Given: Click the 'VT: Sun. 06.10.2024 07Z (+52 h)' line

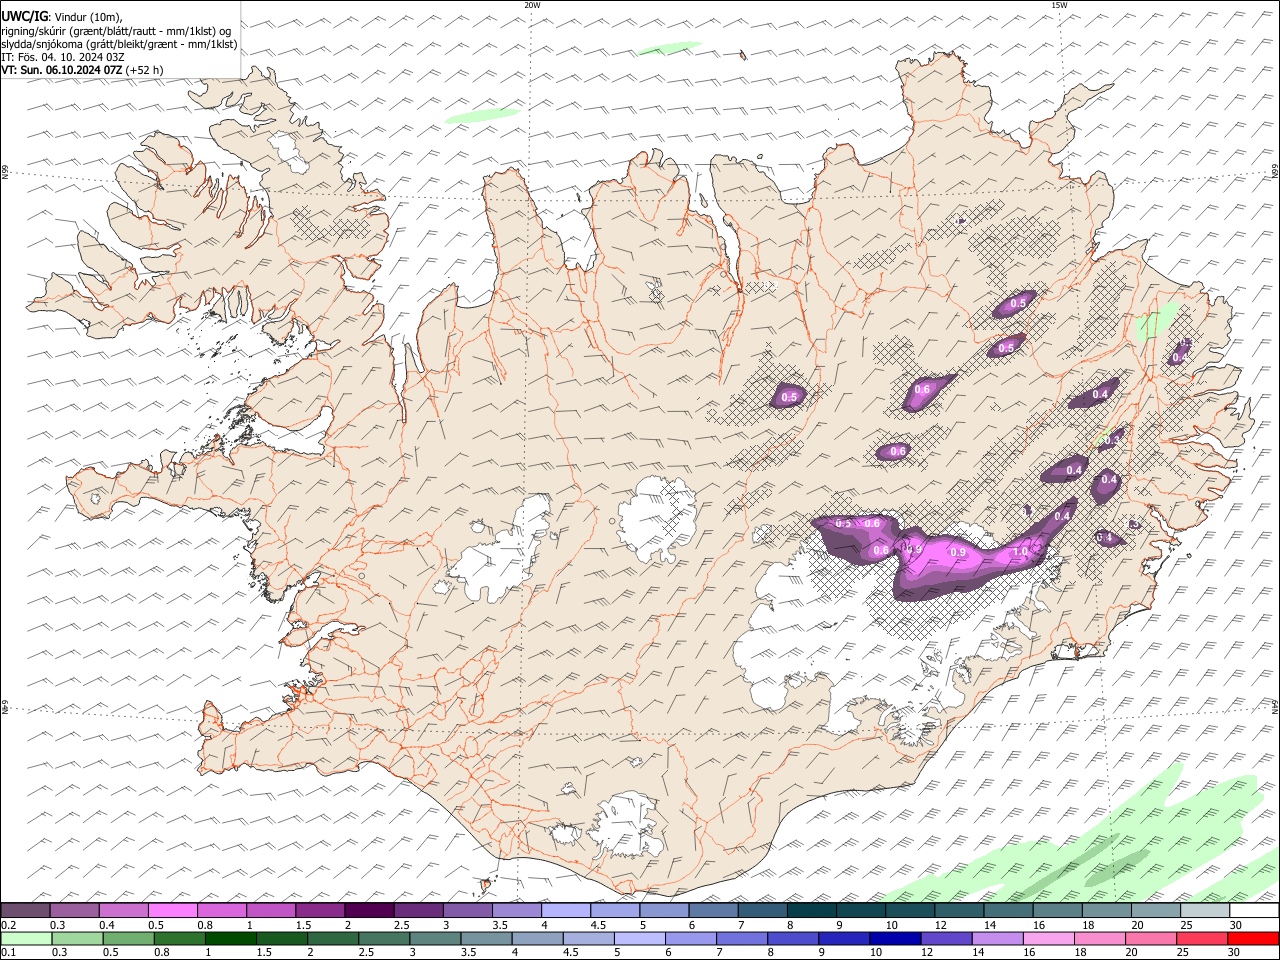Looking at the screenshot, I should [x=82, y=70].
